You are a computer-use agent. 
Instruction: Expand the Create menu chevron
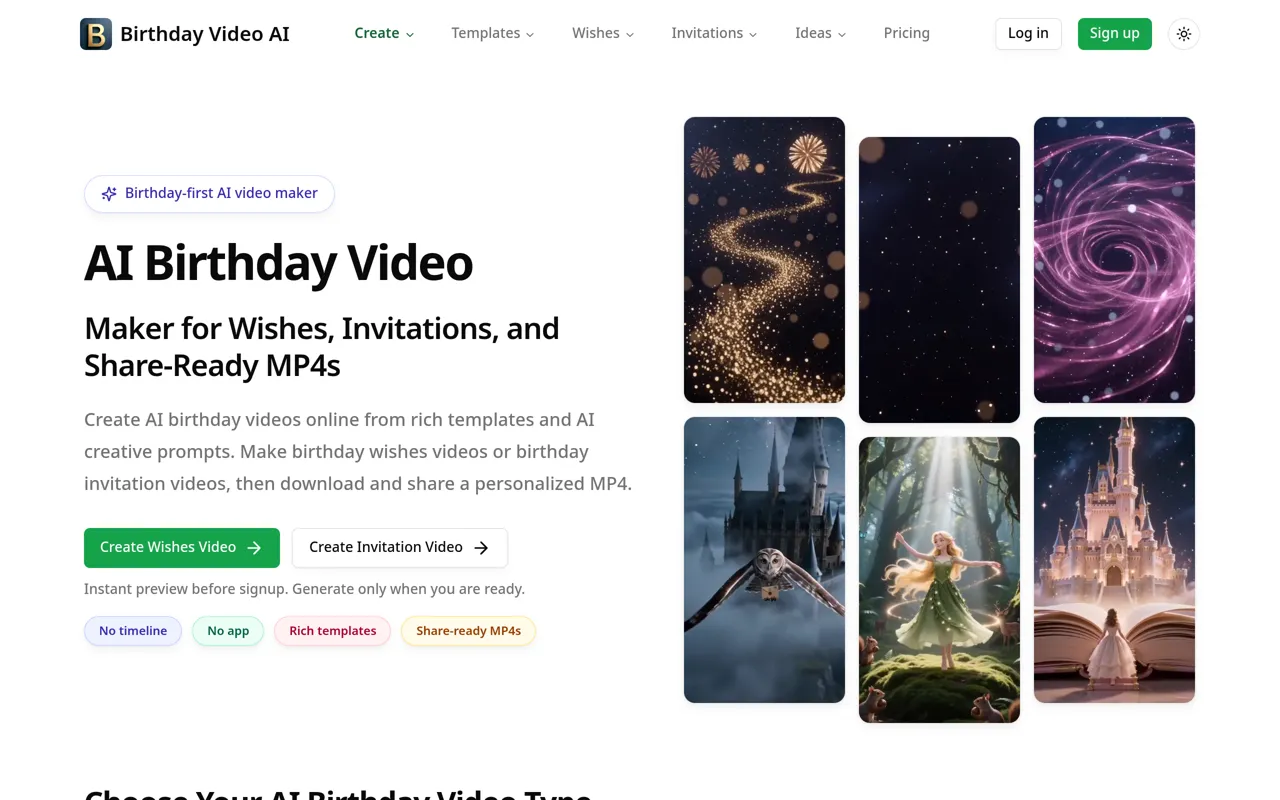(x=410, y=34)
